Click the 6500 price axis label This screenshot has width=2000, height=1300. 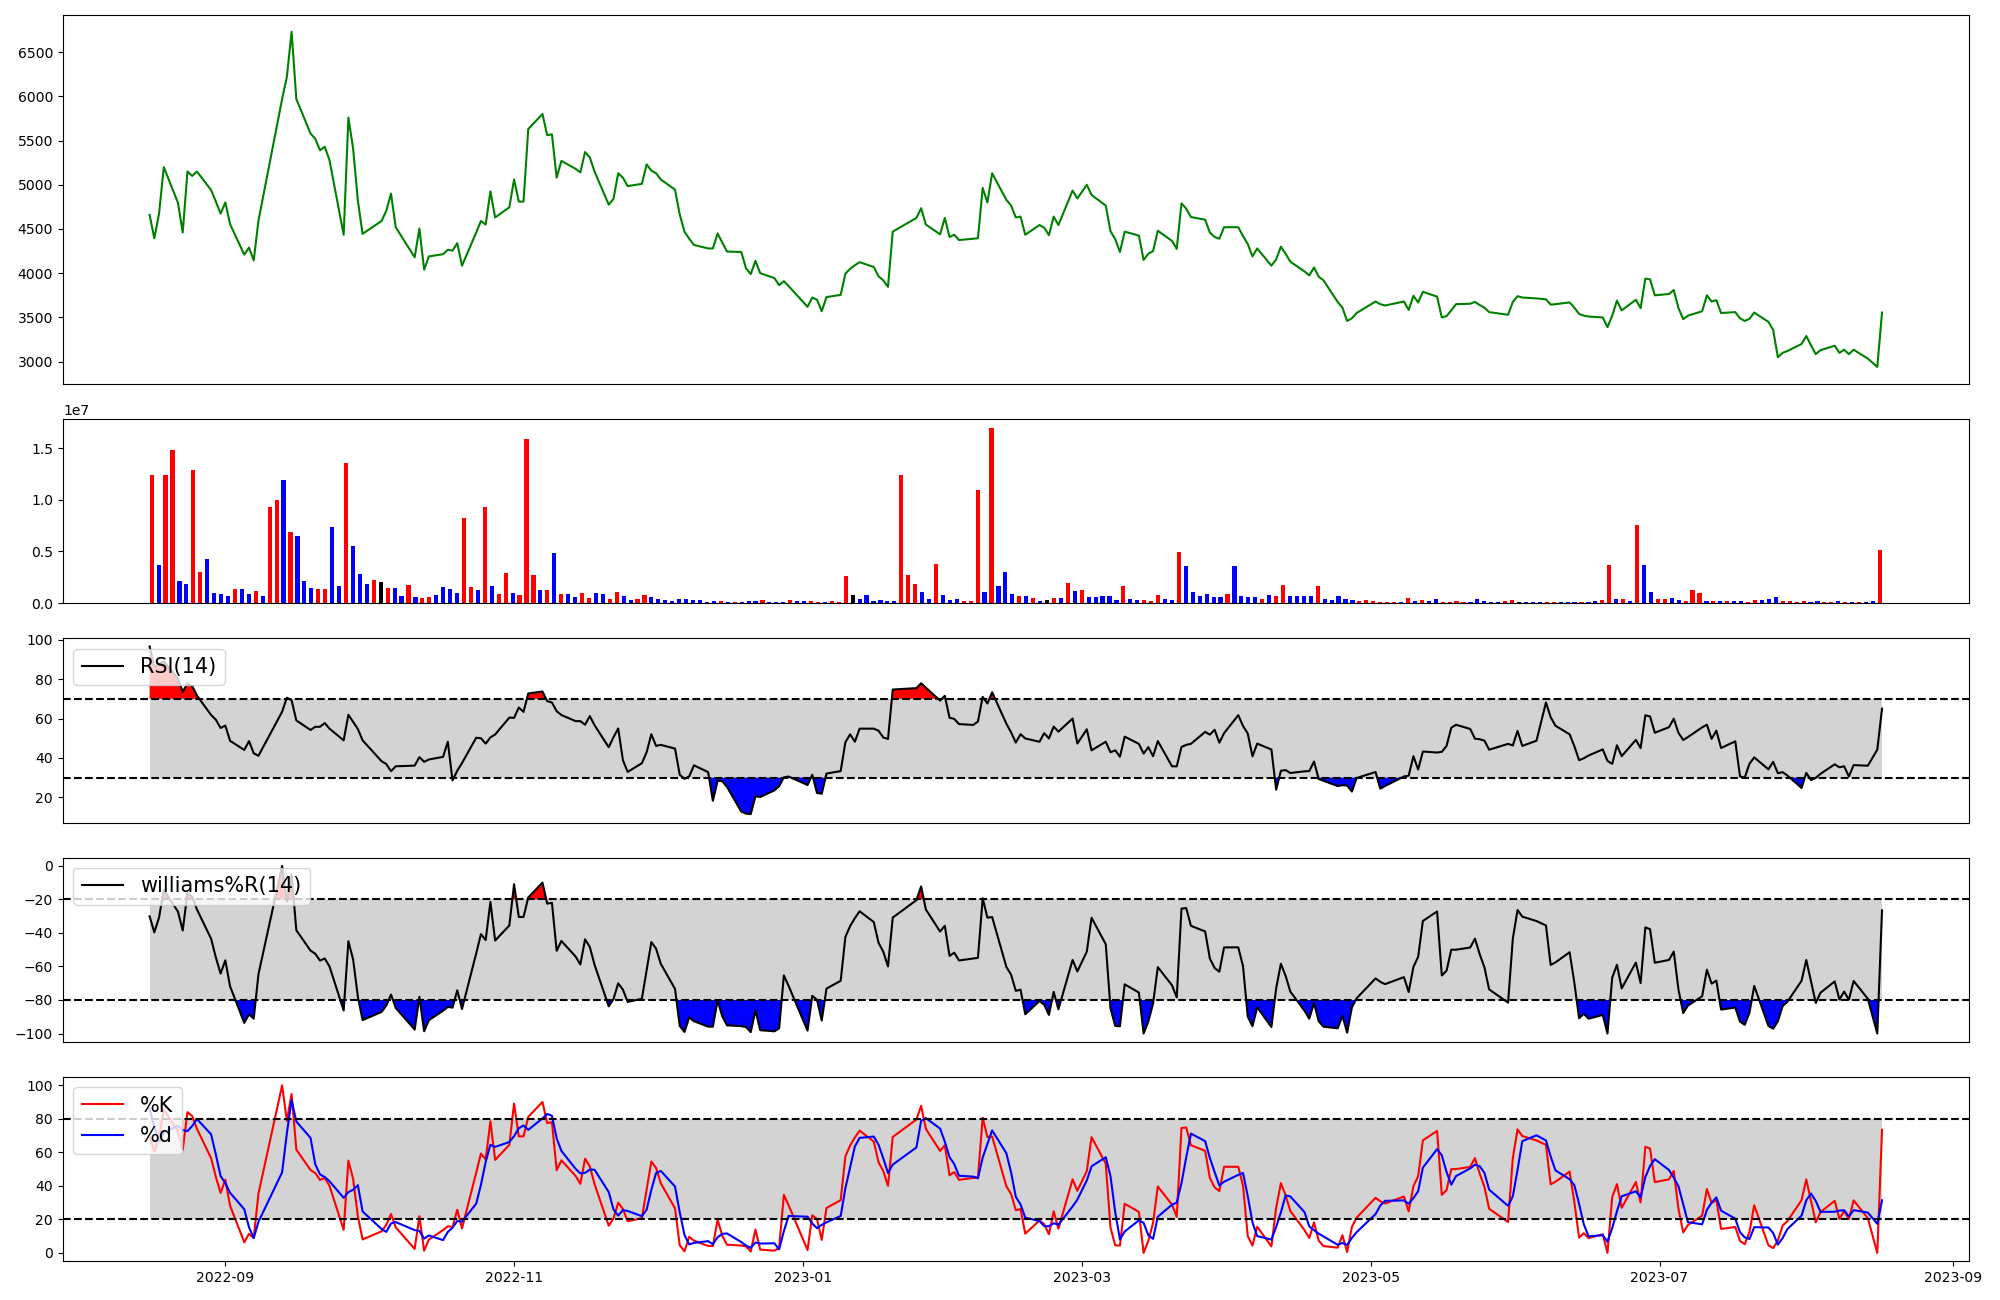[37, 53]
